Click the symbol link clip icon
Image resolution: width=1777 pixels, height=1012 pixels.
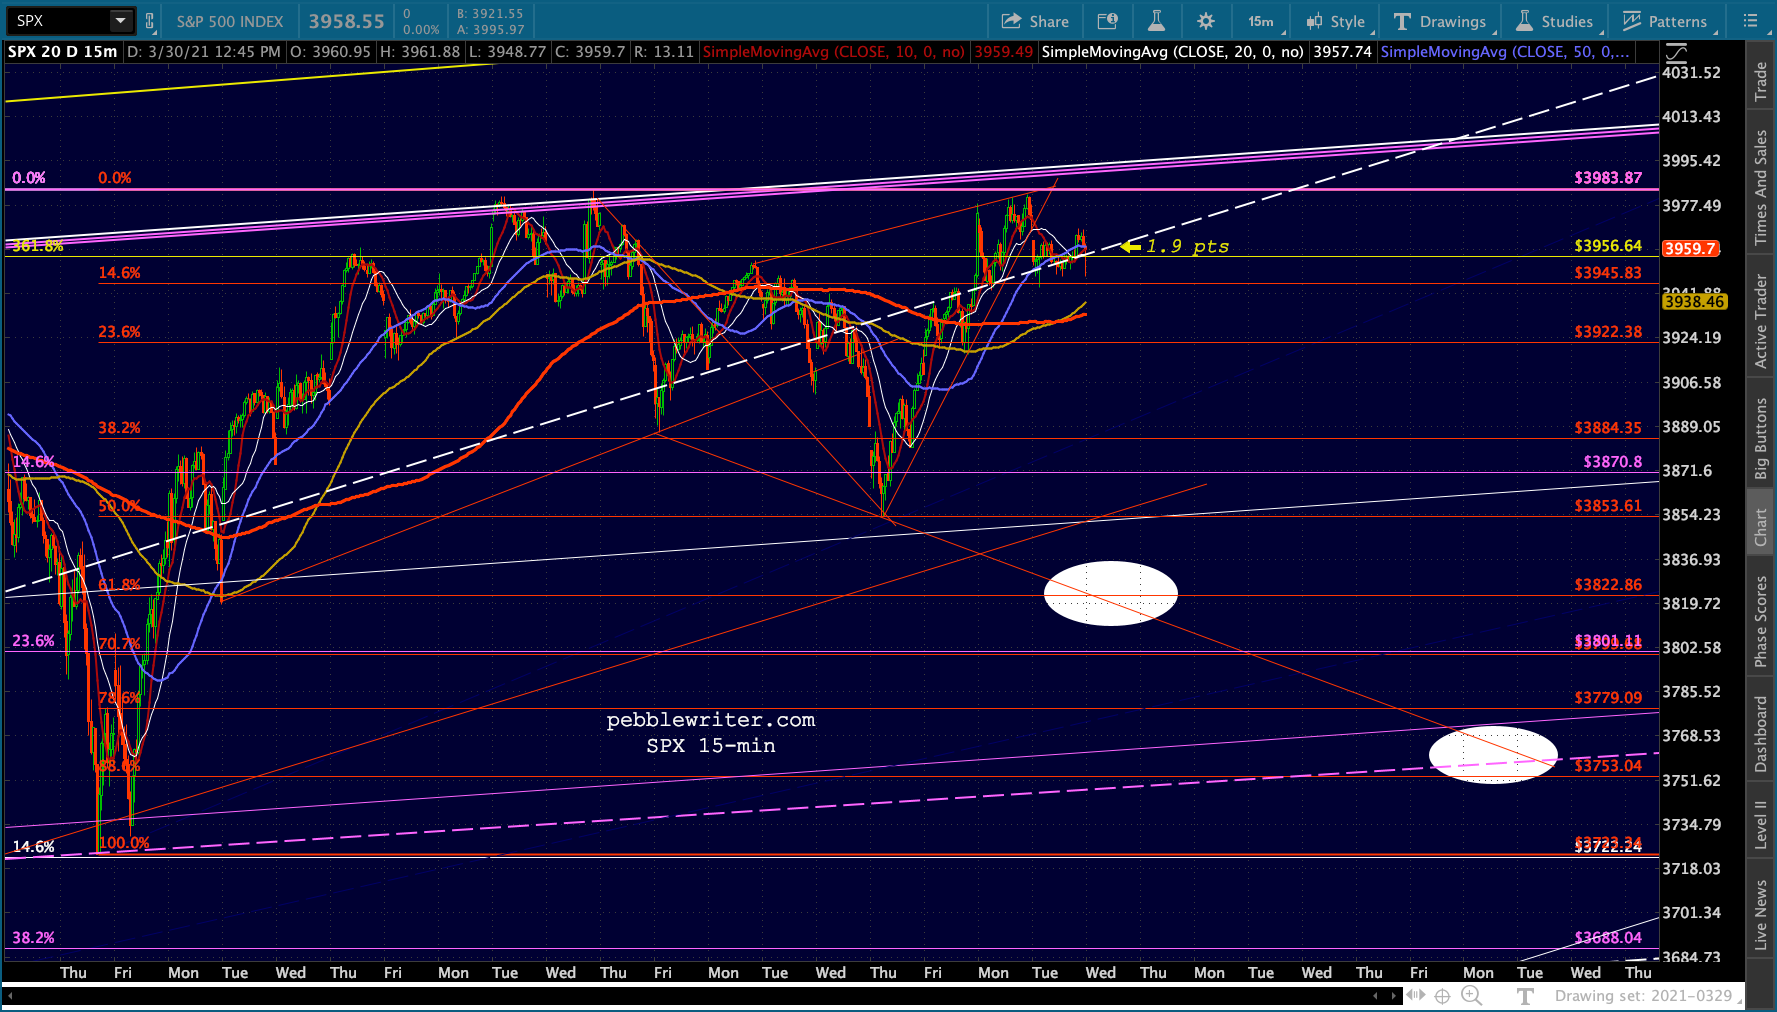(x=150, y=21)
